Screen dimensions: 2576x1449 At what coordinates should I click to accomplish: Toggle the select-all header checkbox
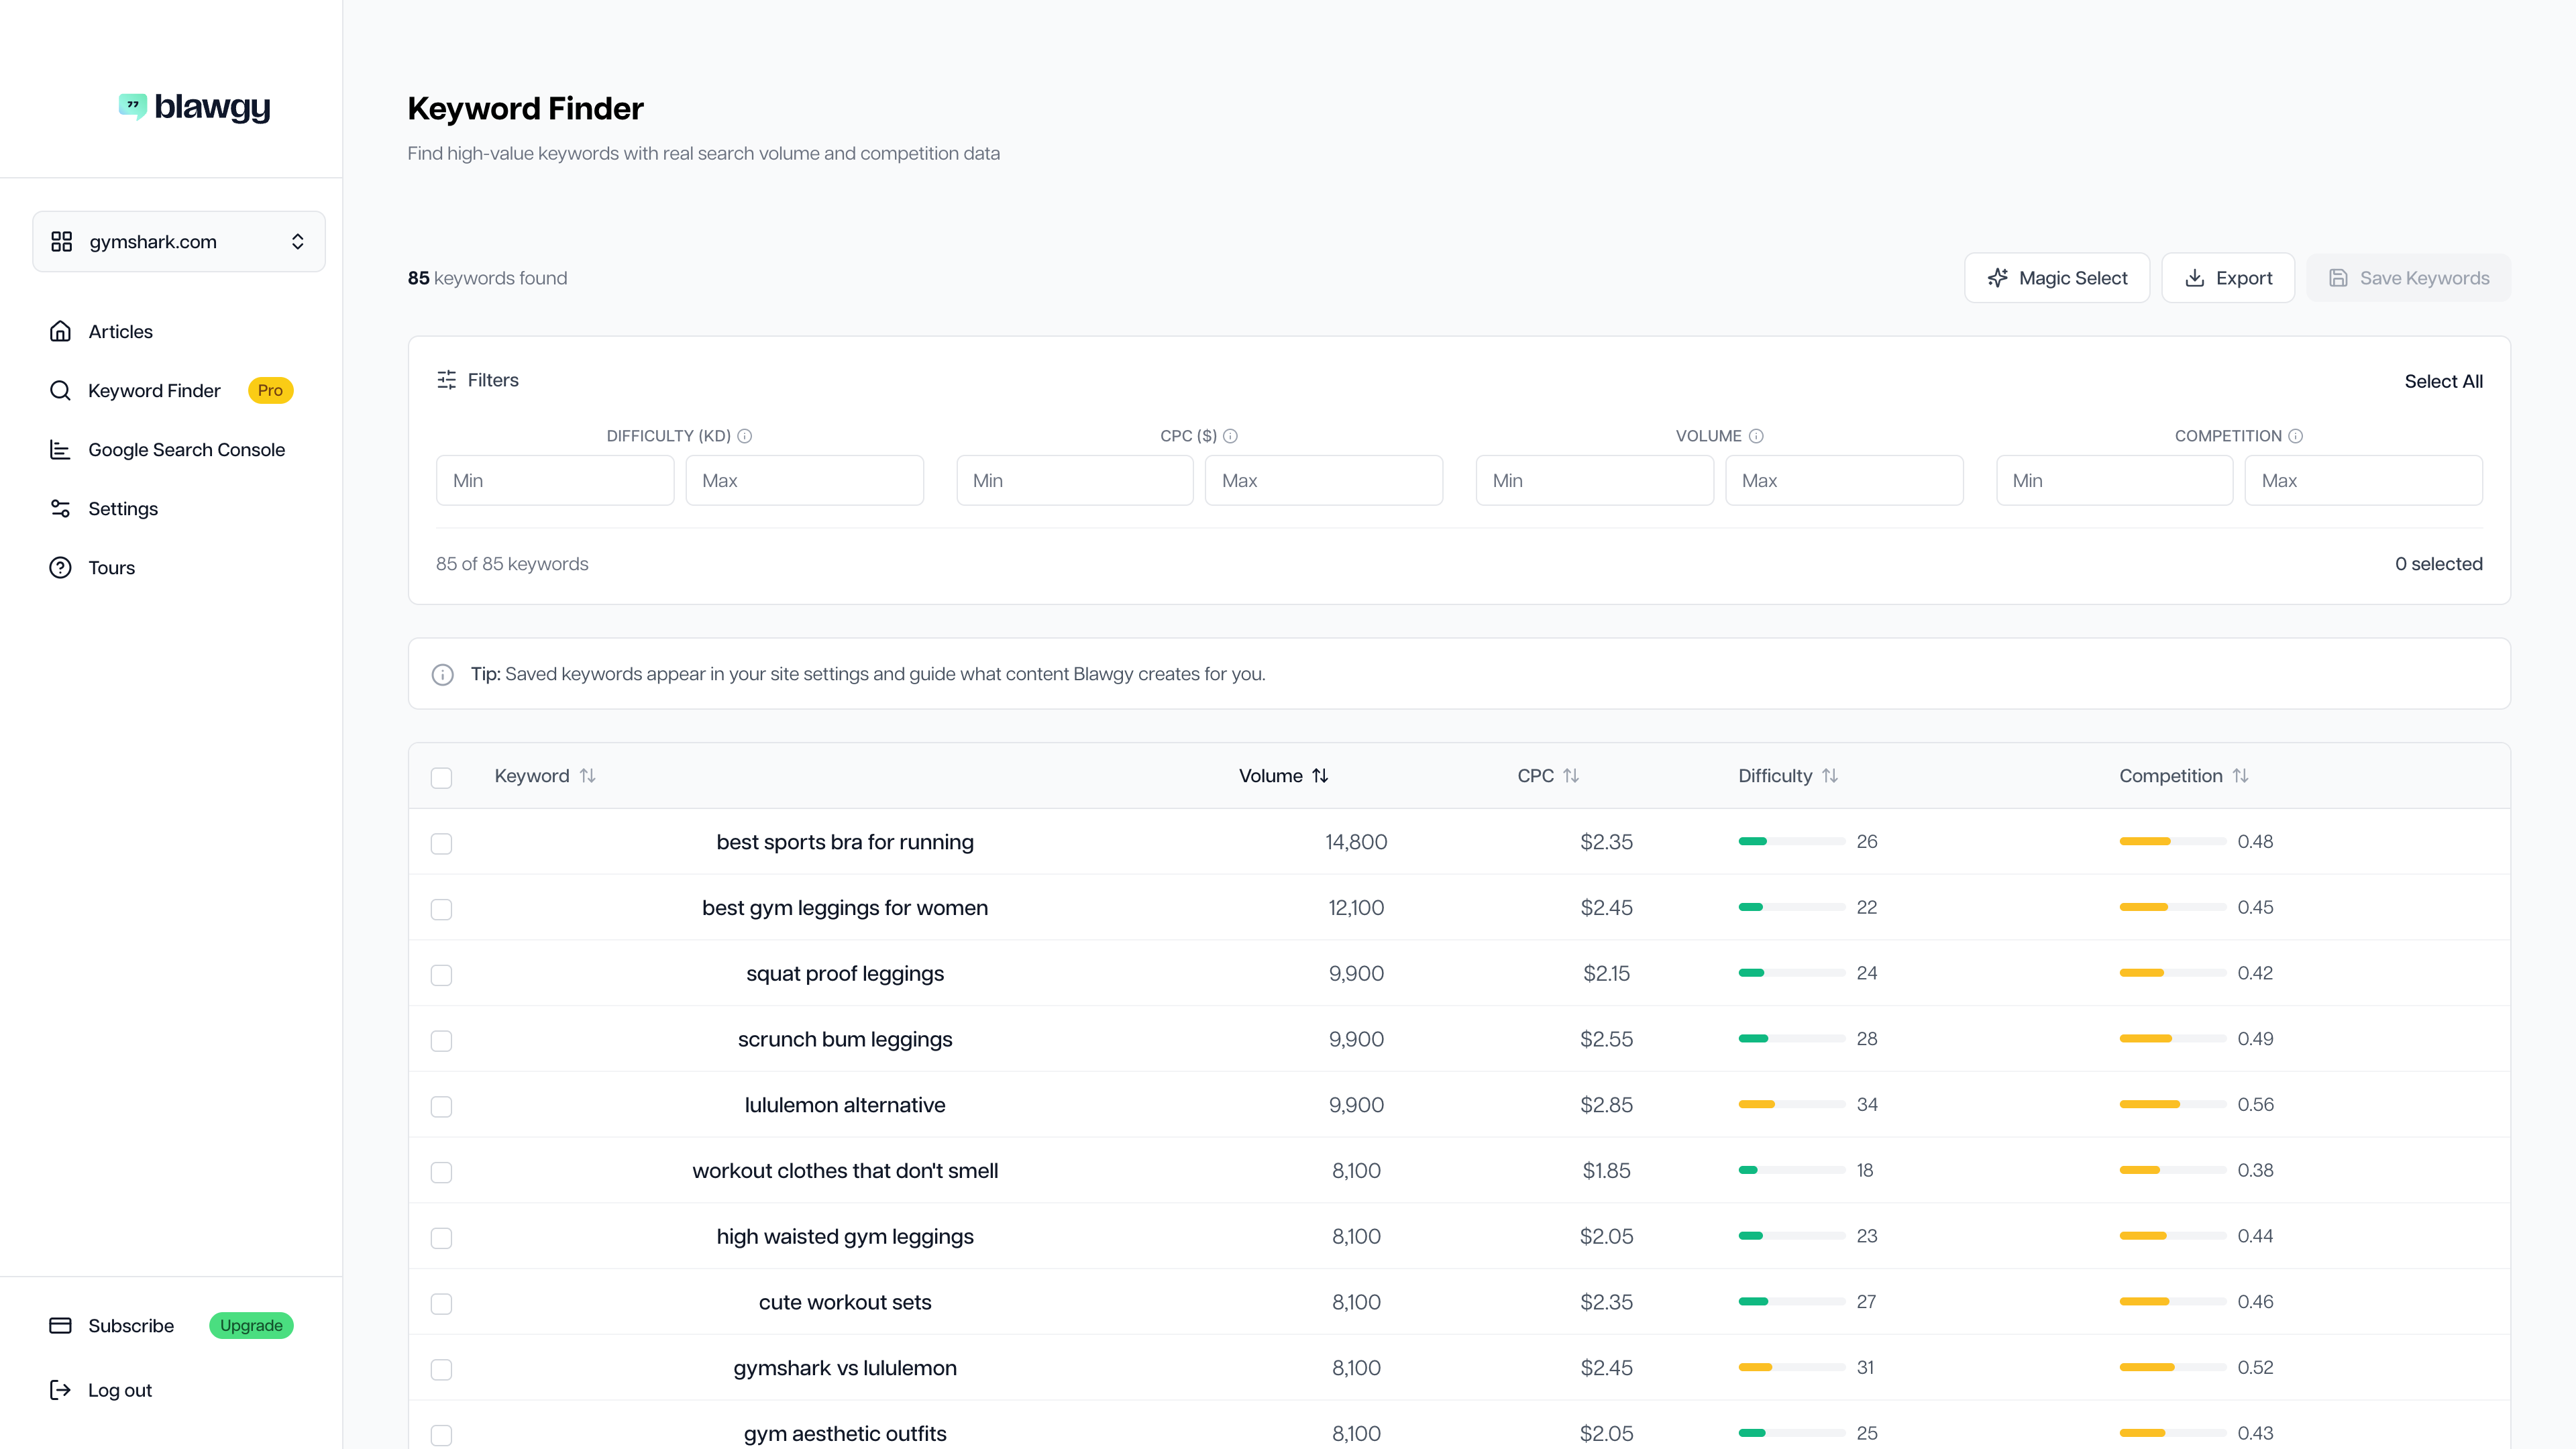[441, 777]
